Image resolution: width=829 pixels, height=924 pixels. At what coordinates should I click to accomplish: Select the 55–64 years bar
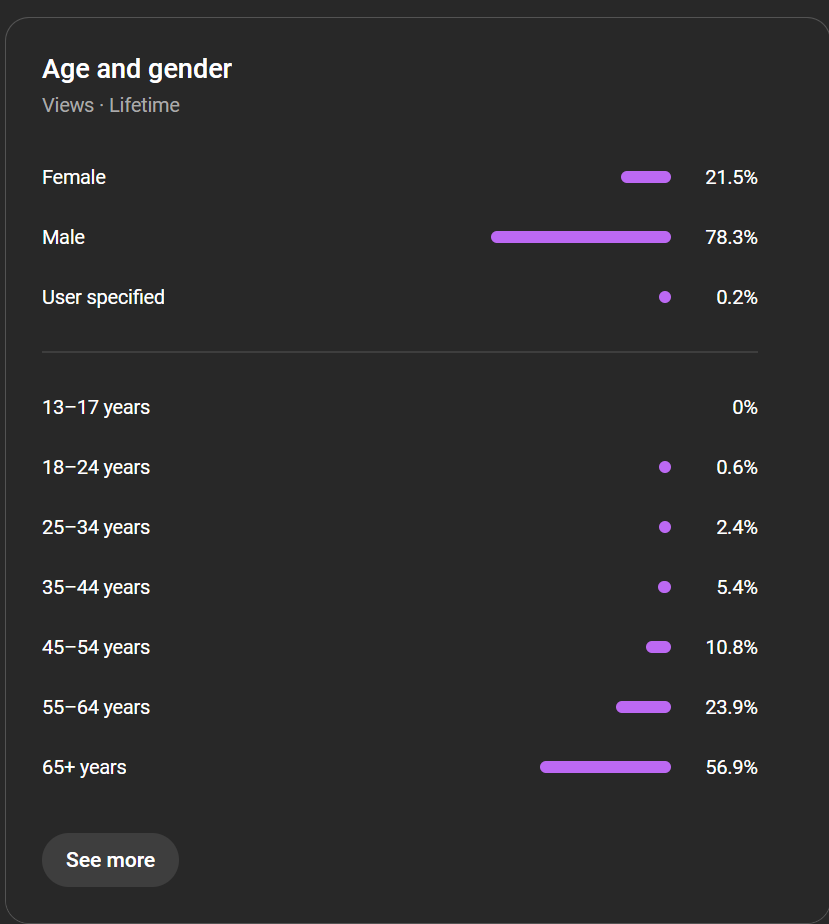643,707
